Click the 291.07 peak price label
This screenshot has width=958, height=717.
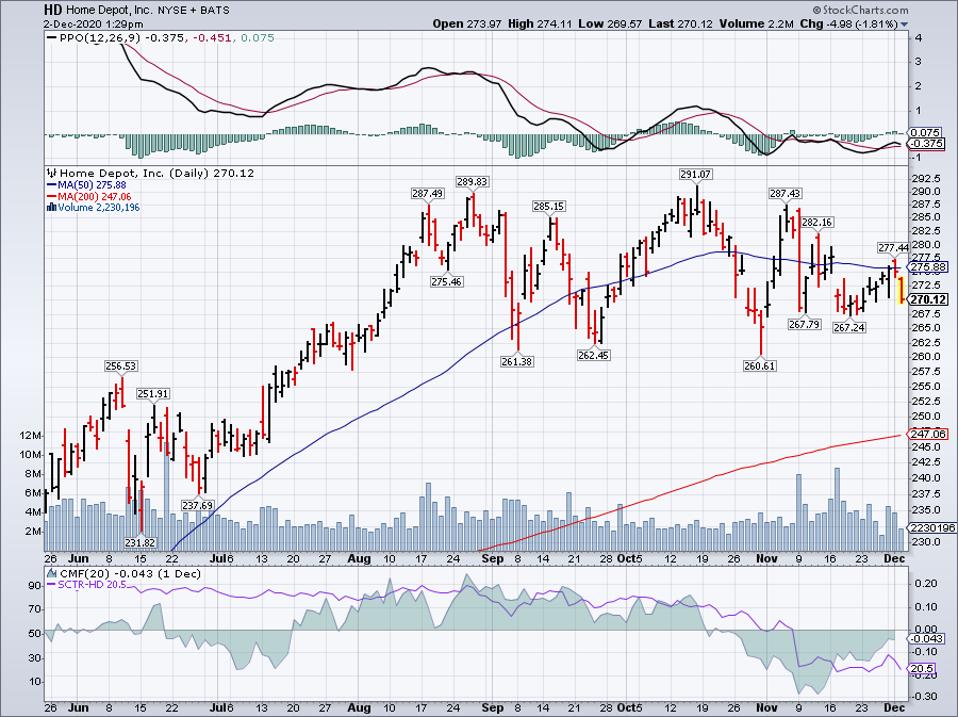coord(696,174)
